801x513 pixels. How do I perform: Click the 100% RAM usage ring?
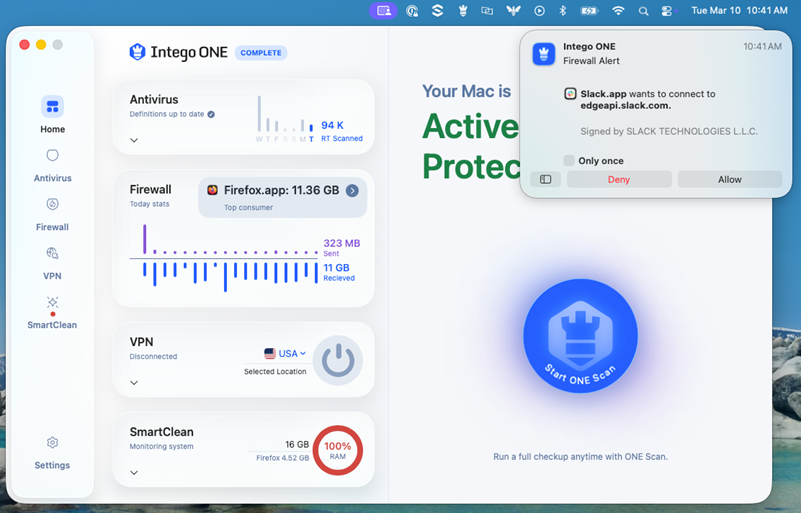[x=338, y=450]
